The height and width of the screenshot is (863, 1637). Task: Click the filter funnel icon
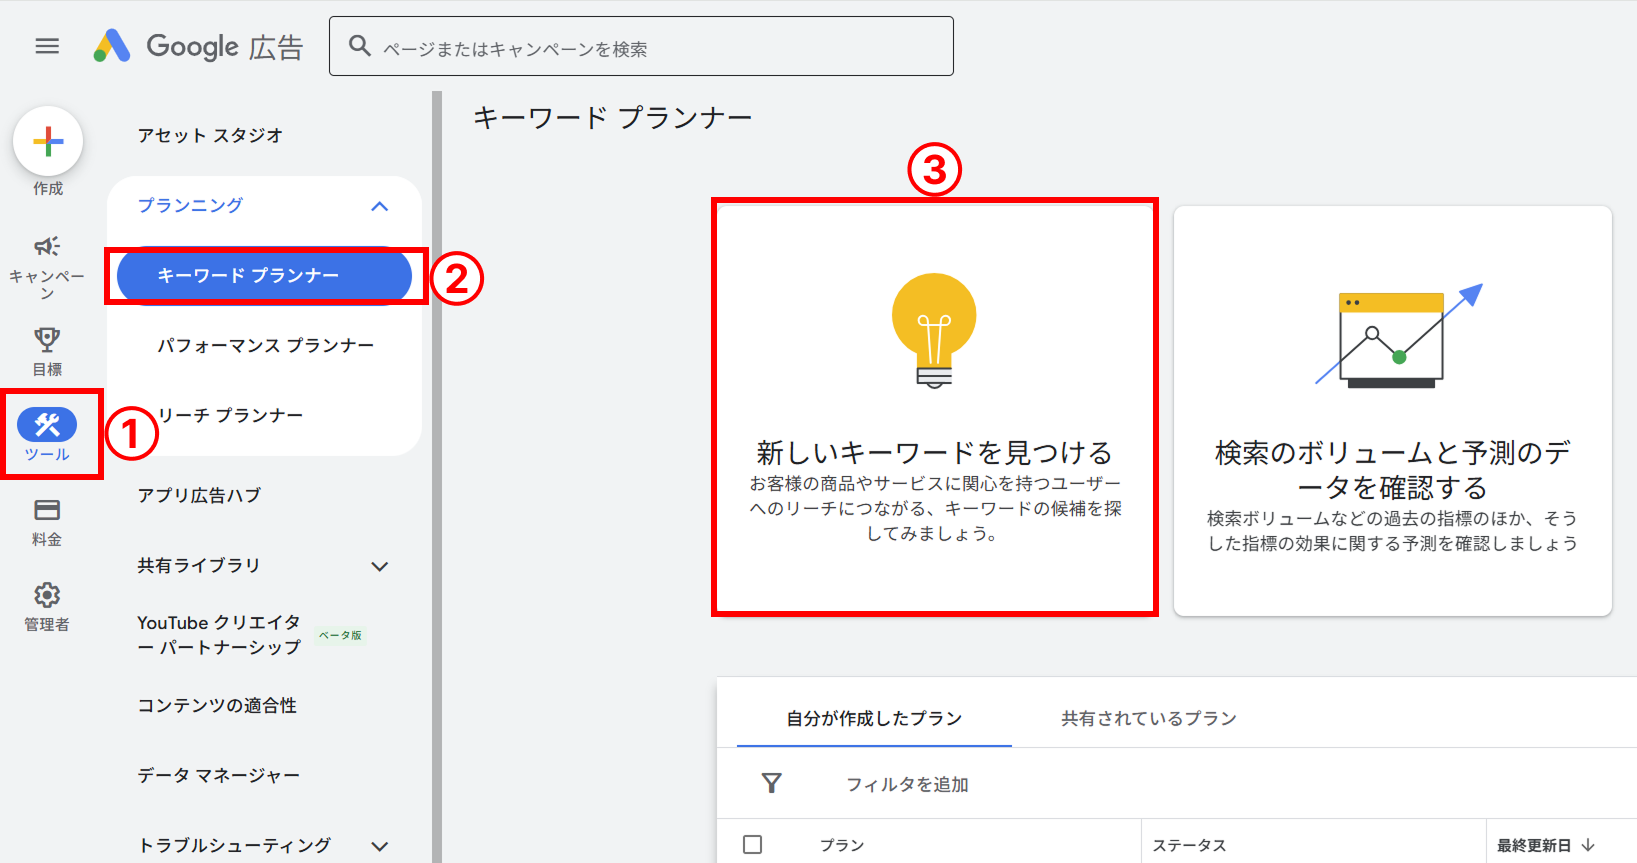(x=771, y=783)
